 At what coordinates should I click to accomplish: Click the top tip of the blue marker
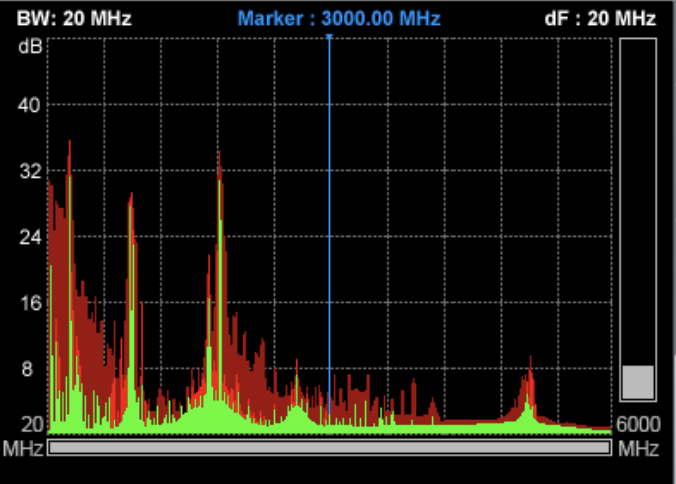tap(330, 36)
